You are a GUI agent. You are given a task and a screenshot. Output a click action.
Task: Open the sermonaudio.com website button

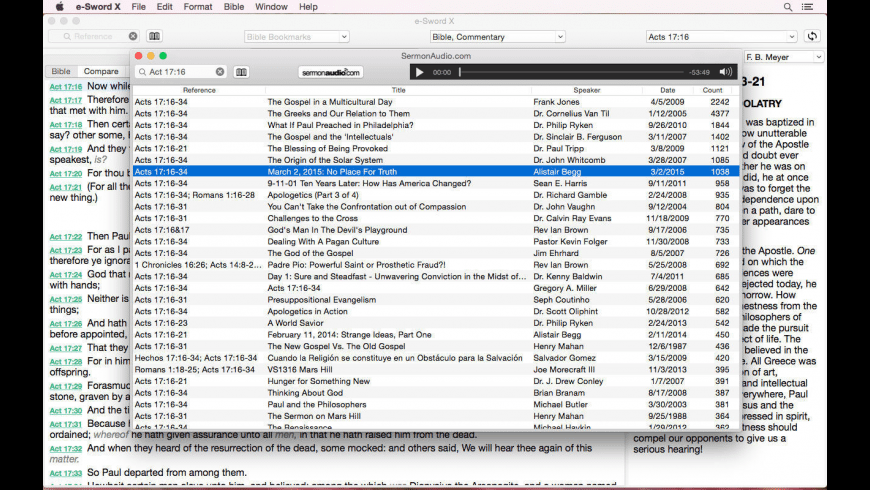(331, 72)
